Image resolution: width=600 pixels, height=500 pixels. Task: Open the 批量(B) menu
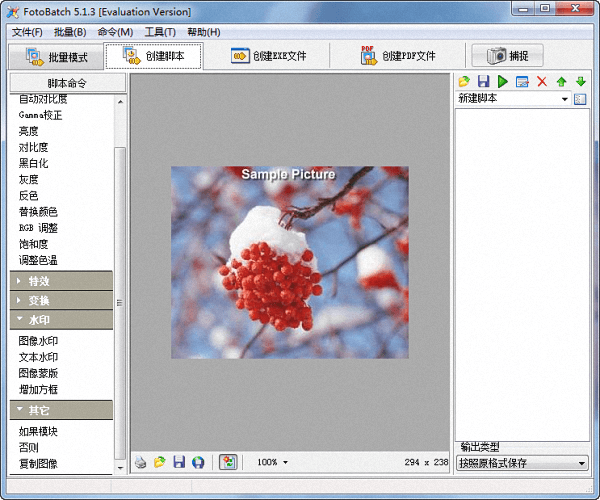pyautogui.click(x=70, y=32)
